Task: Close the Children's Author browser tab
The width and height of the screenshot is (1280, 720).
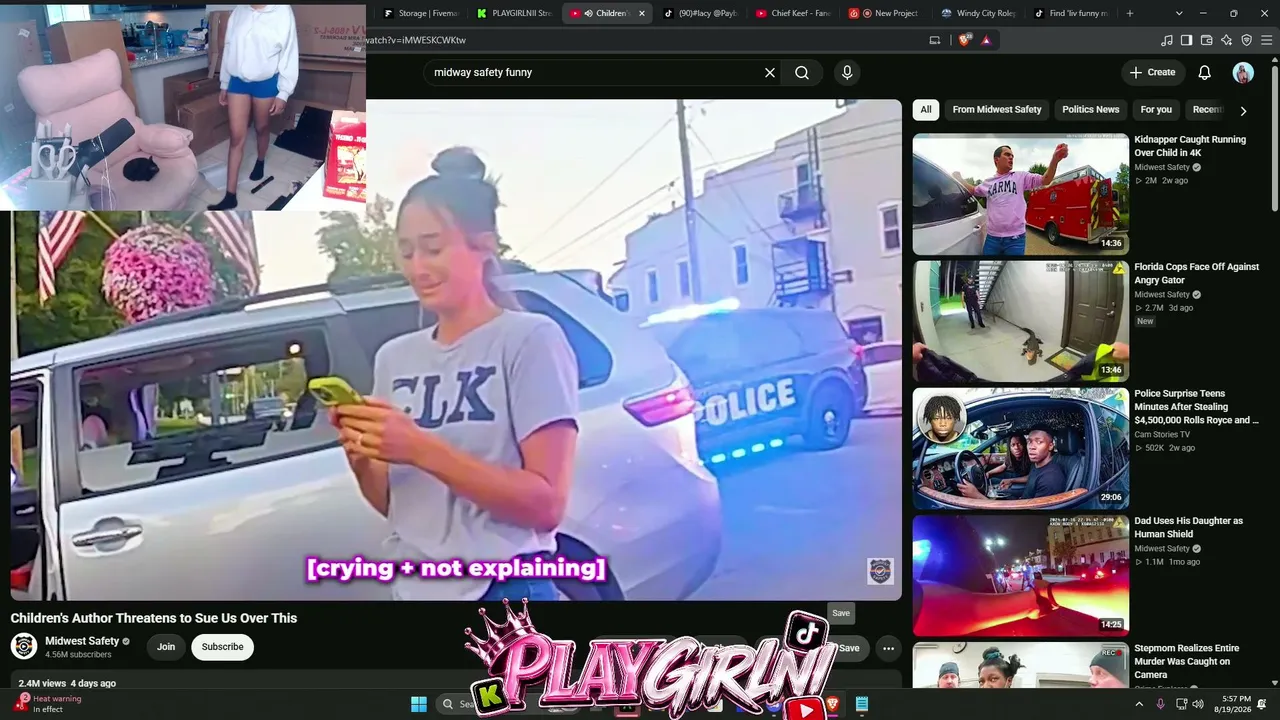Action: point(642,13)
